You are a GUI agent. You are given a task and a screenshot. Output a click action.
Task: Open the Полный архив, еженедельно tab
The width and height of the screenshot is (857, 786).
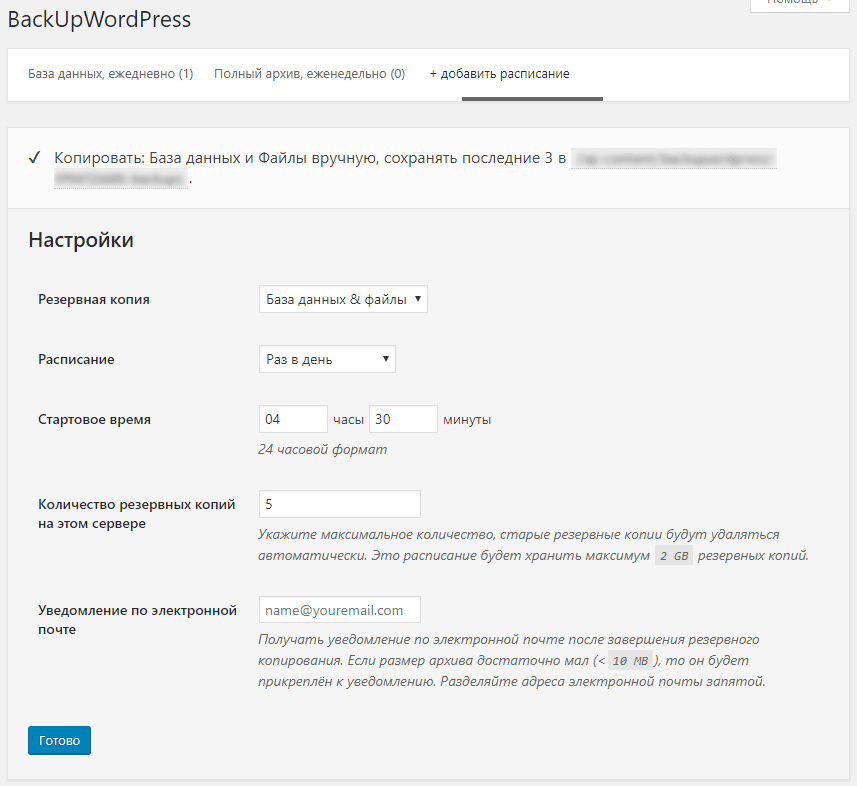click(309, 74)
